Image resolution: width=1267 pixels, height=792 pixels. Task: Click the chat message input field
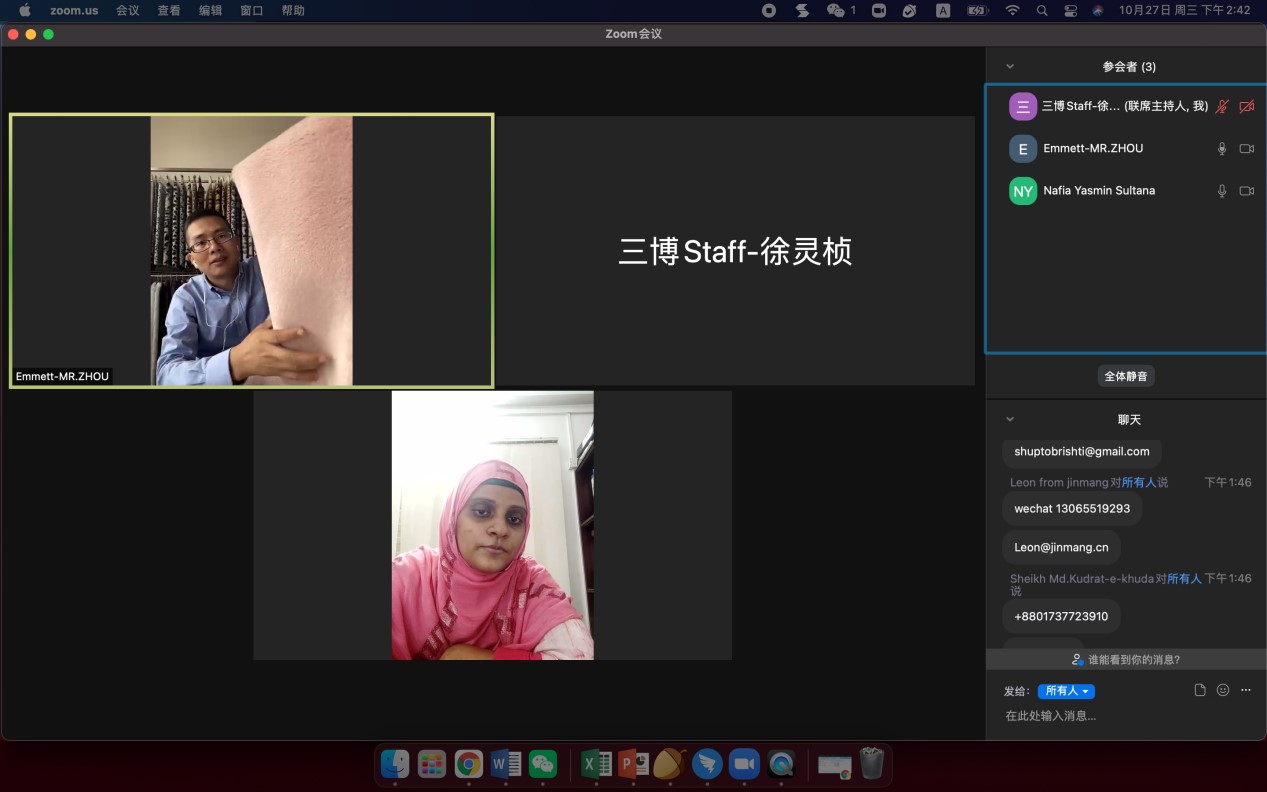1120,716
